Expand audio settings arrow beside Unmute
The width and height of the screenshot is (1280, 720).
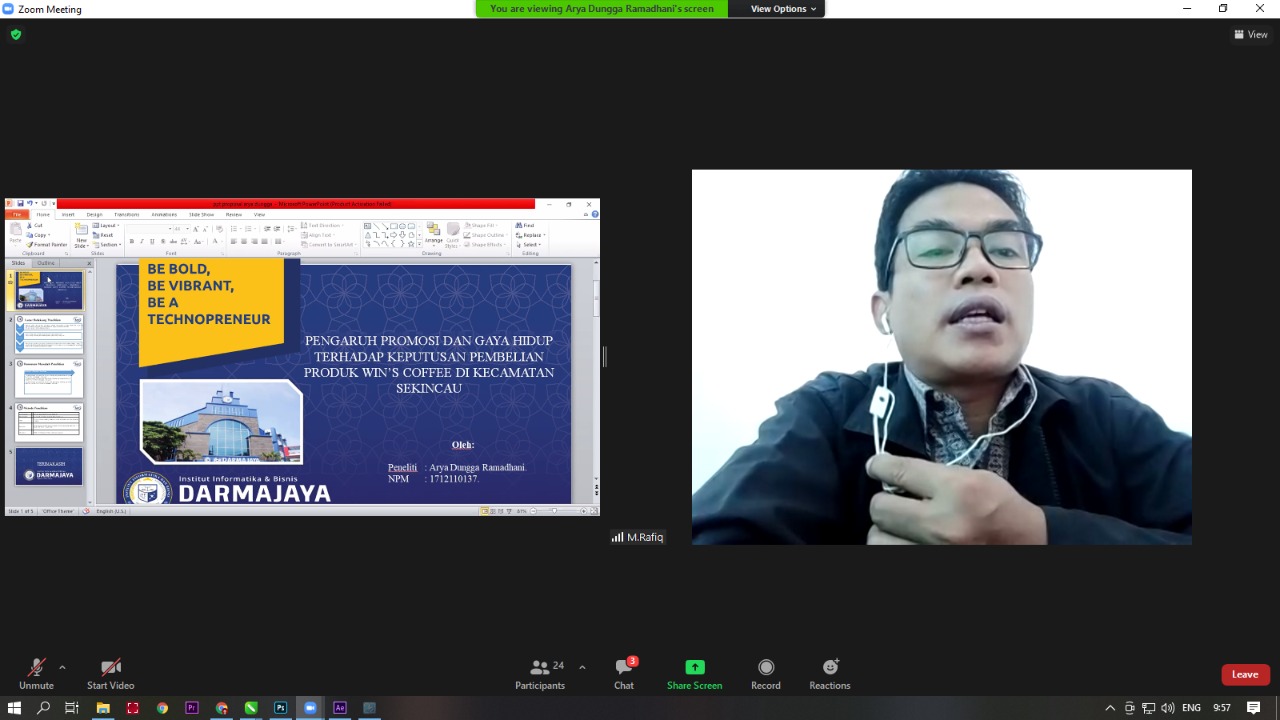tap(62, 667)
